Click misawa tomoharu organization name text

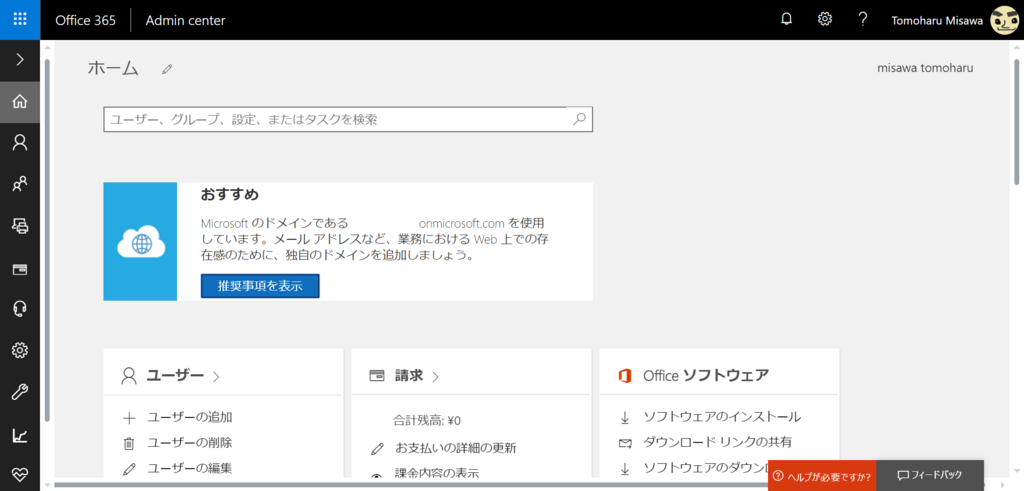(925, 67)
